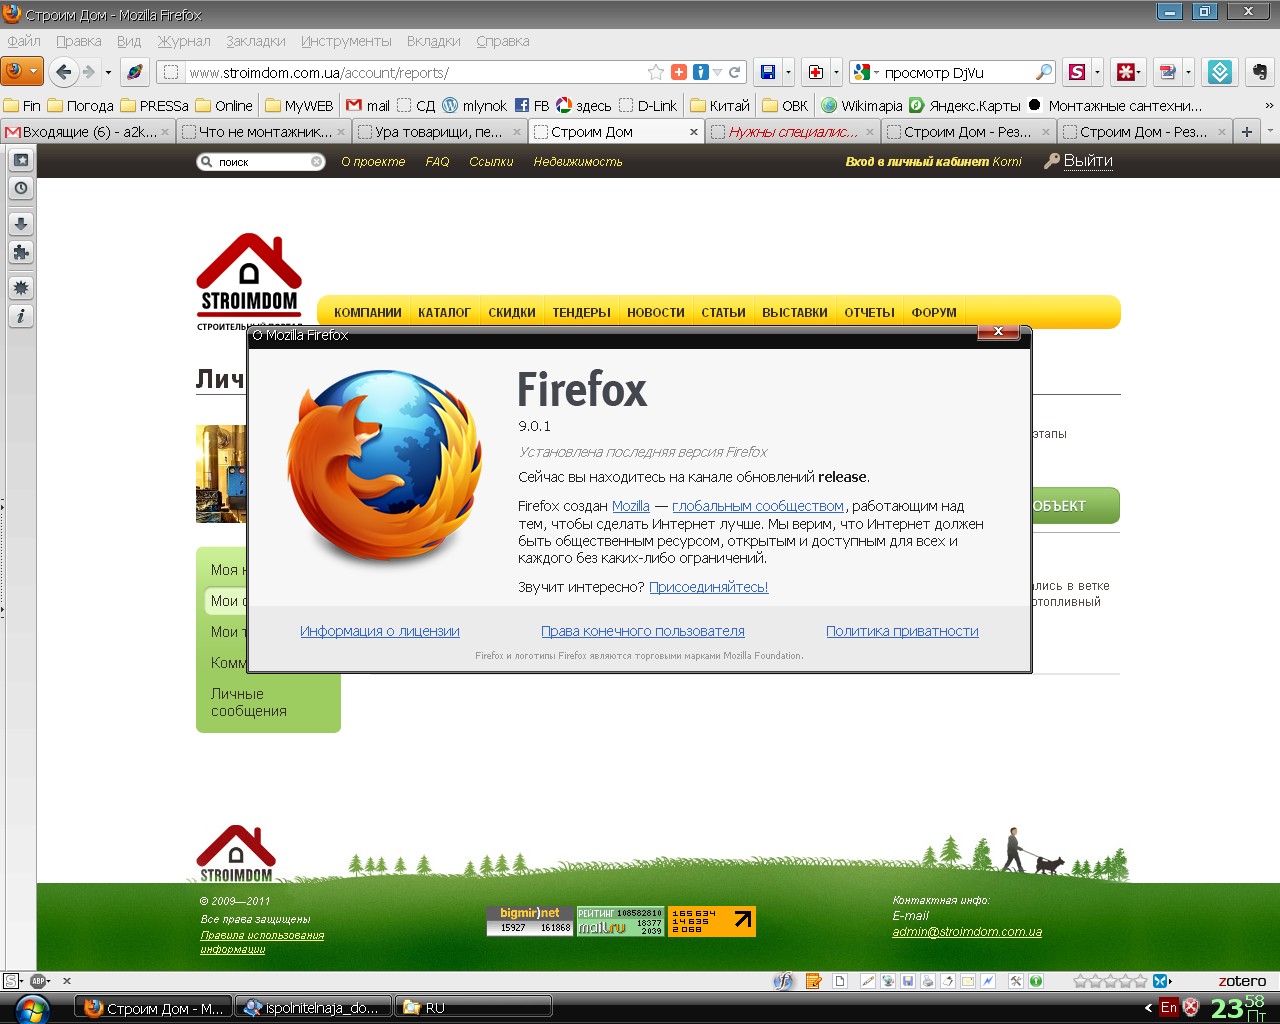
Task: Open the Инструменты menu
Action: coord(346,41)
